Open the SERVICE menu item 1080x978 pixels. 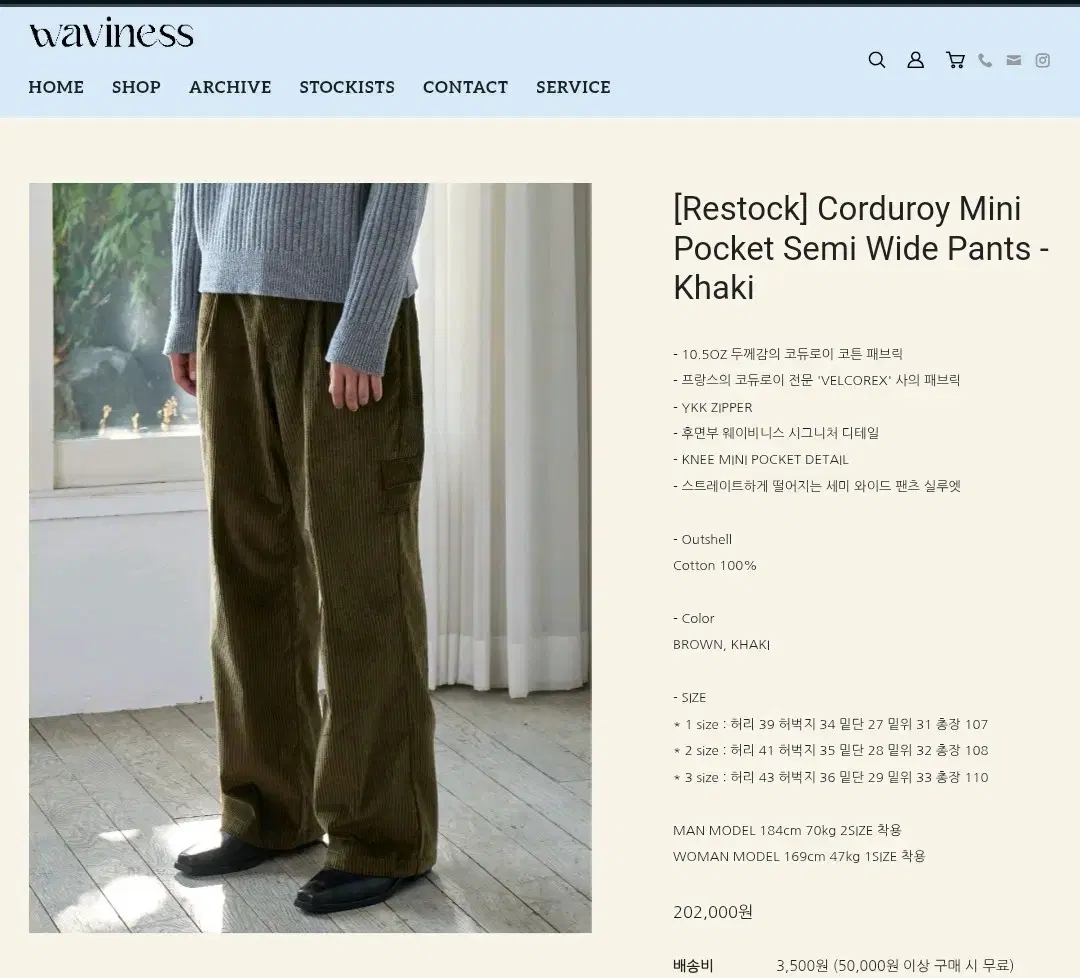573,87
